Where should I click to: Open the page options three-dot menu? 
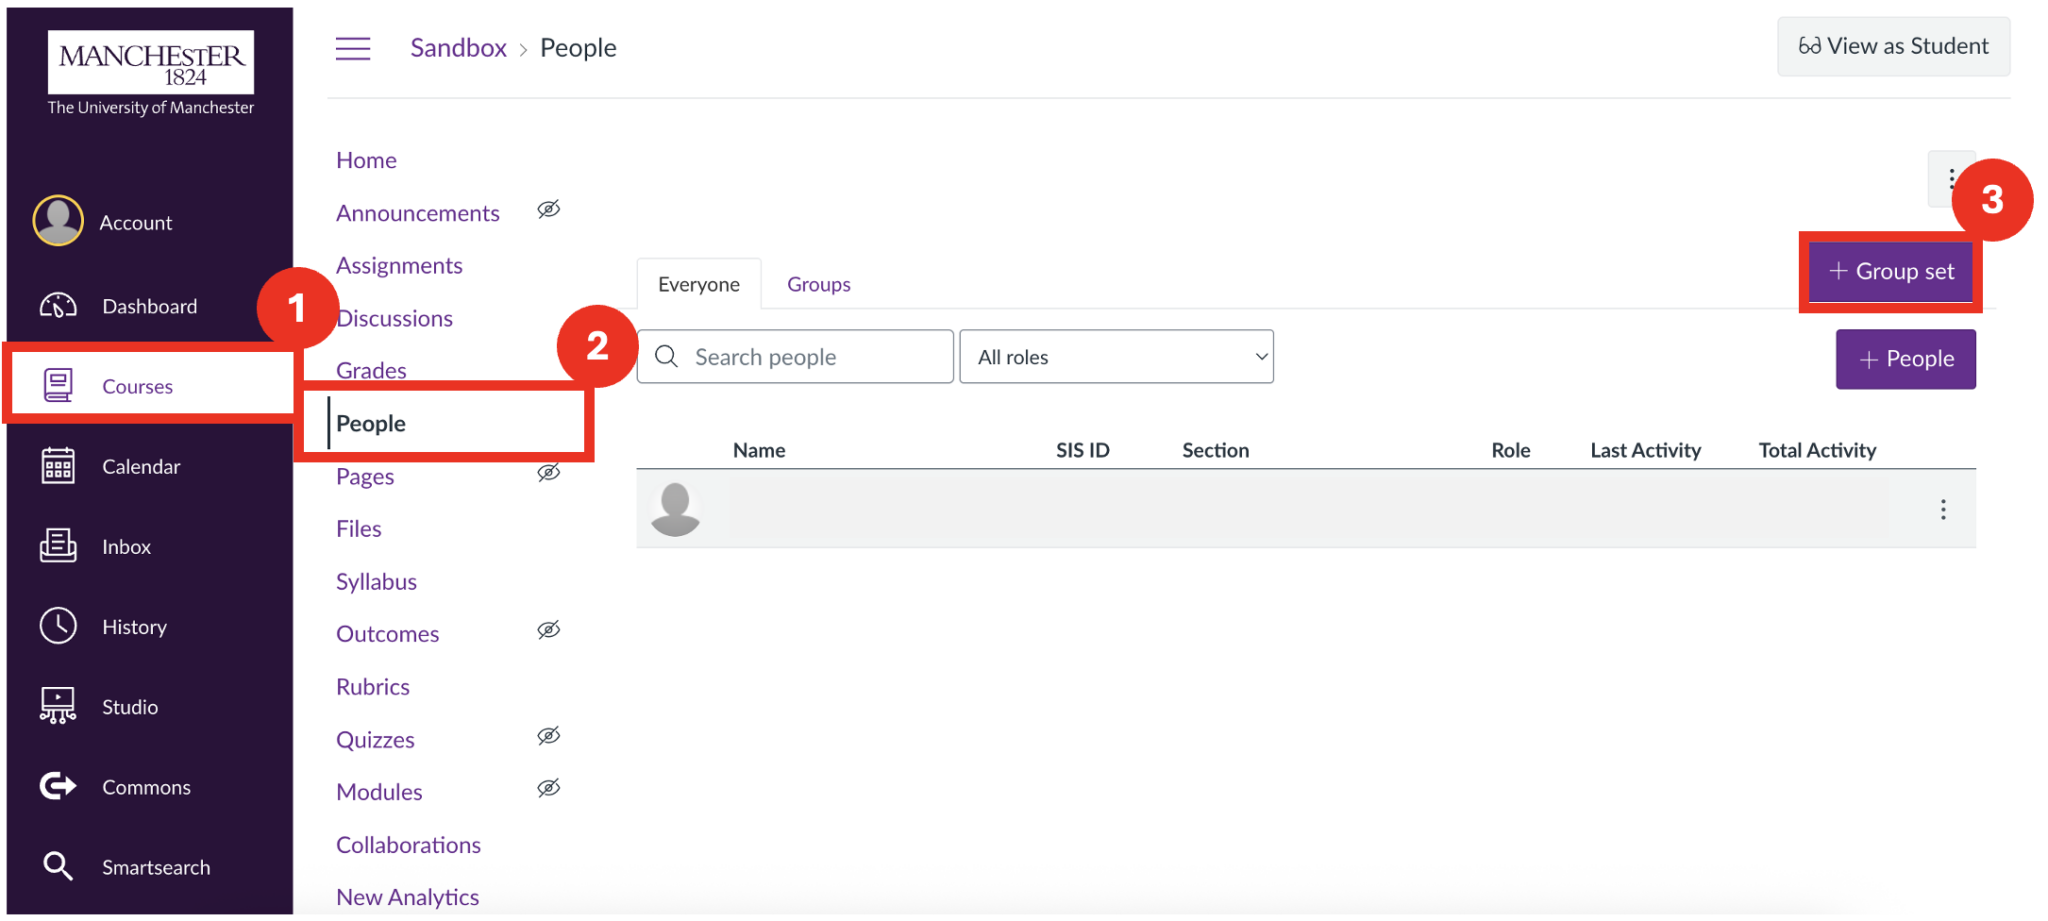[x=1953, y=178]
